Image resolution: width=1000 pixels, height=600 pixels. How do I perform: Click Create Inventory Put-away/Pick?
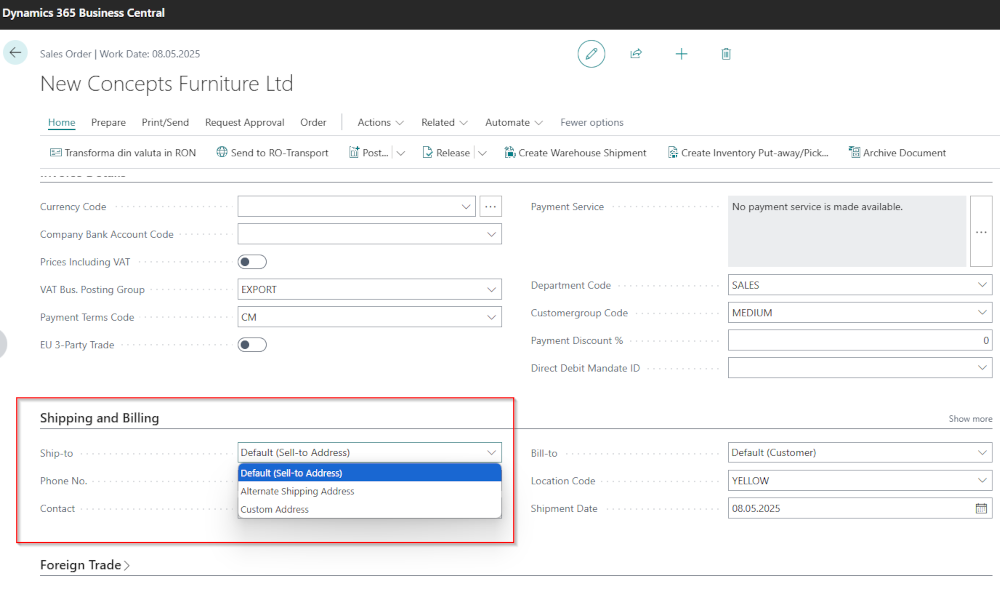748,152
